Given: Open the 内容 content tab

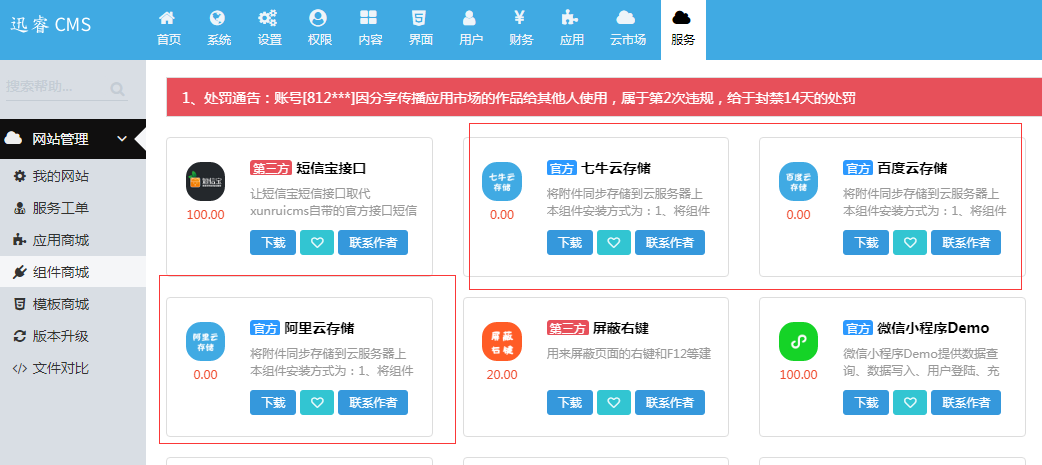Looking at the screenshot, I should [x=370, y=29].
